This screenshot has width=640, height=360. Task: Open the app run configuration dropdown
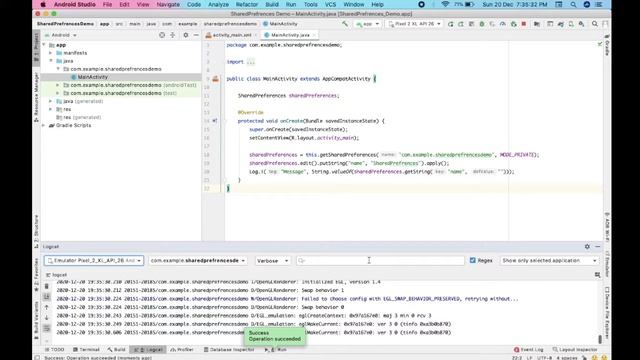pos(367,24)
